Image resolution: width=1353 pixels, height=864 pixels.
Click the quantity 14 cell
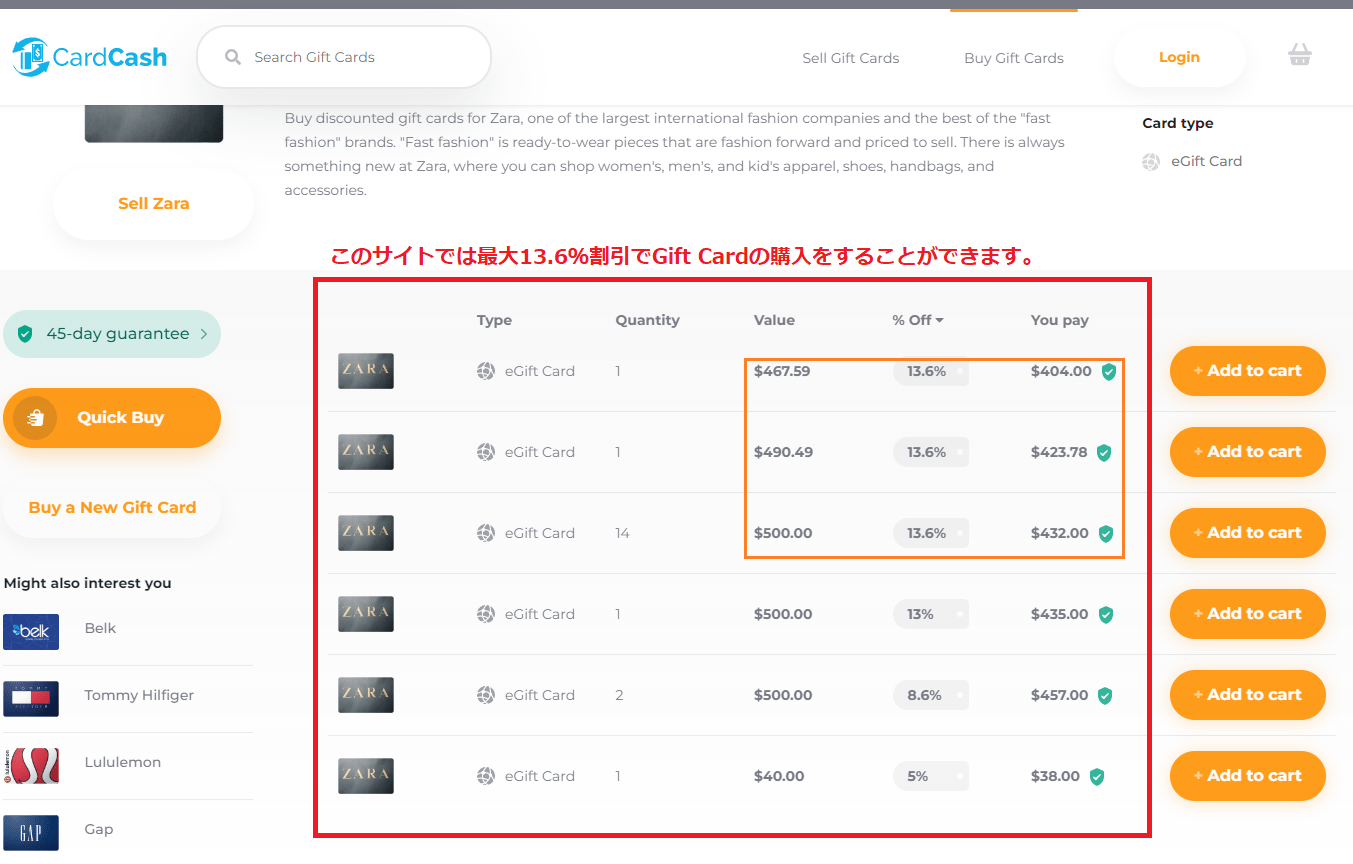[622, 533]
